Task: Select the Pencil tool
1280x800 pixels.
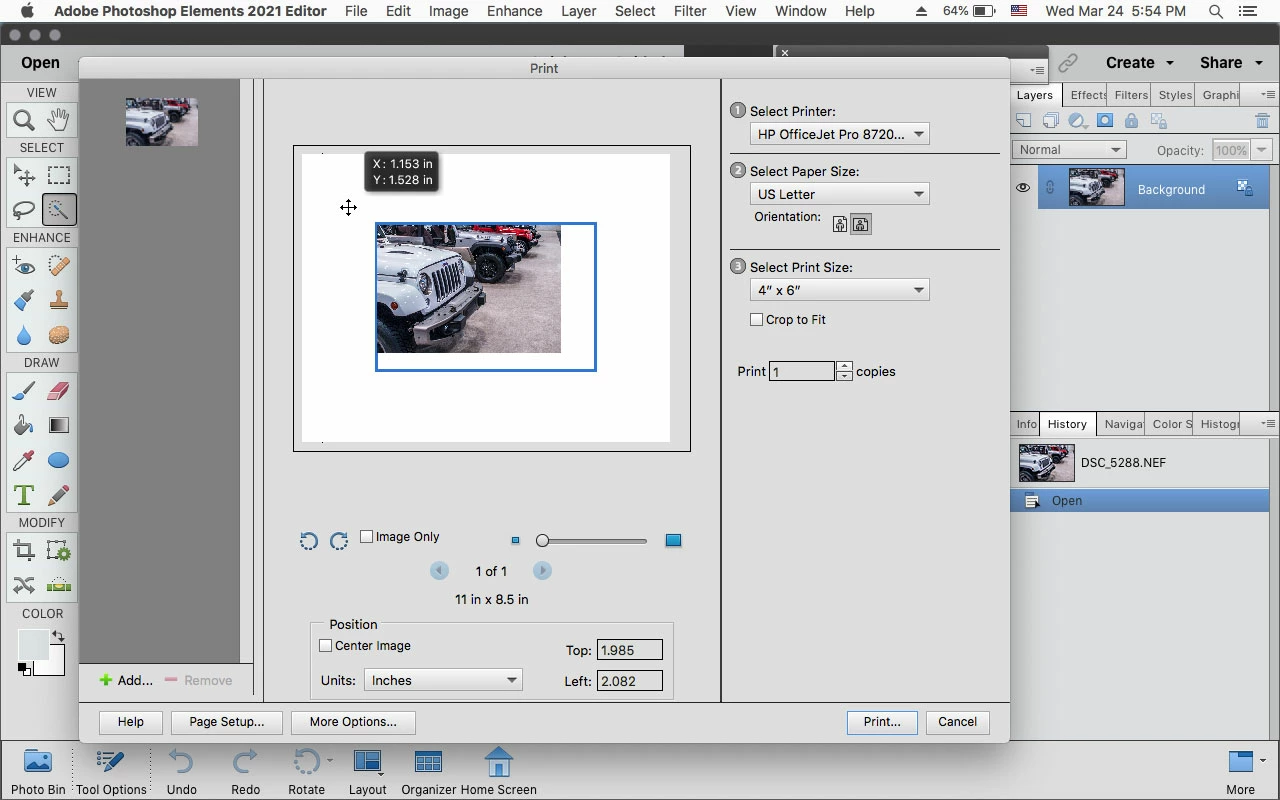Action: (x=59, y=495)
